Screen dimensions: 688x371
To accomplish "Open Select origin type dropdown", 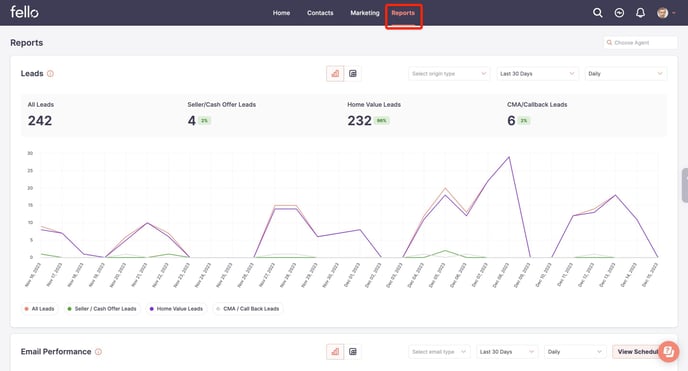I will point(449,74).
